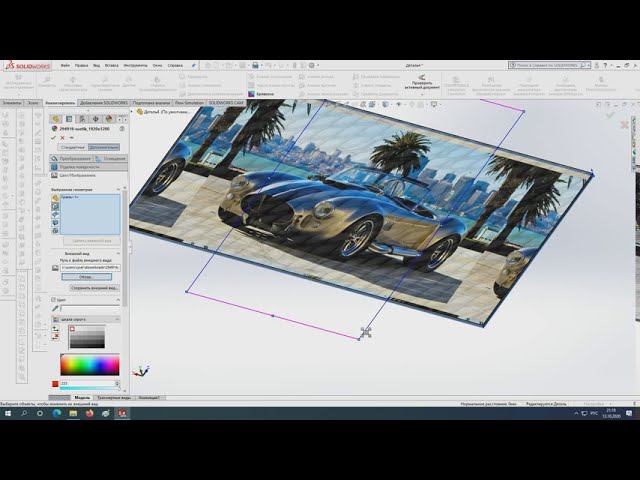Click the user account icon at top right
This screenshot has width=640, height=480.
tap(596, 65)
